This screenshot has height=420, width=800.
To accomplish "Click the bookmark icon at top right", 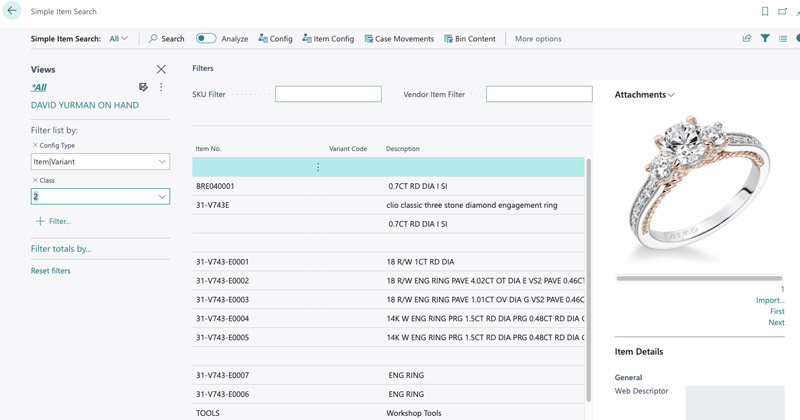I will click(765, 12).
